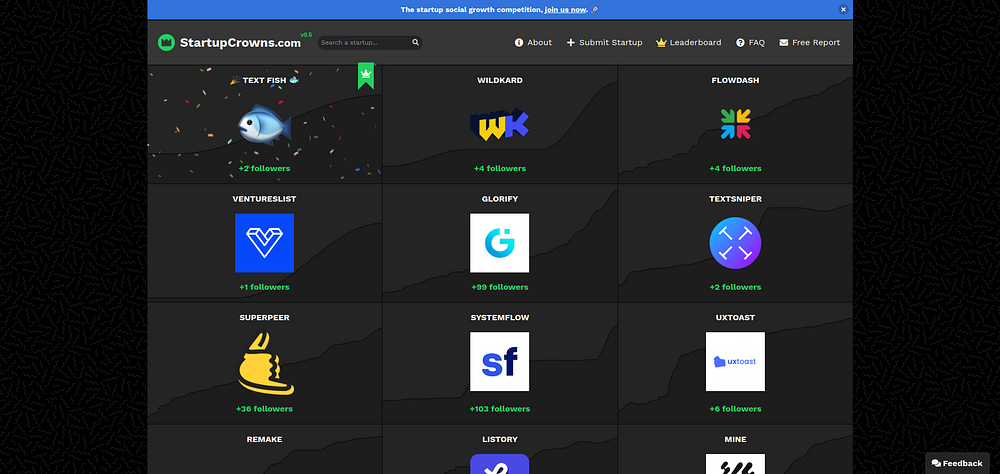This screenshot has width=1000, height=474.
Task: Click the WILDKARD card title
Action: click(500, 80)
